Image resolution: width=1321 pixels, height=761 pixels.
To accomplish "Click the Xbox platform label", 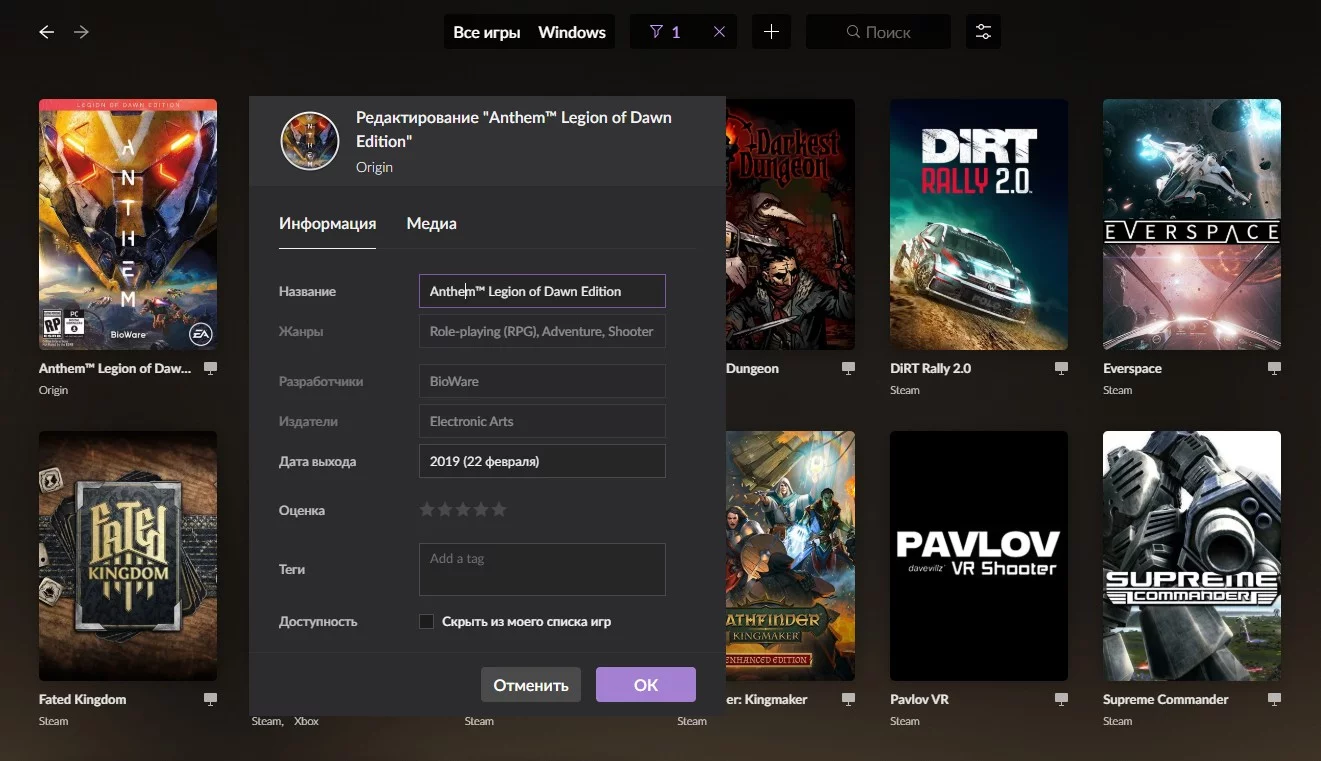I will pos(306,721).
